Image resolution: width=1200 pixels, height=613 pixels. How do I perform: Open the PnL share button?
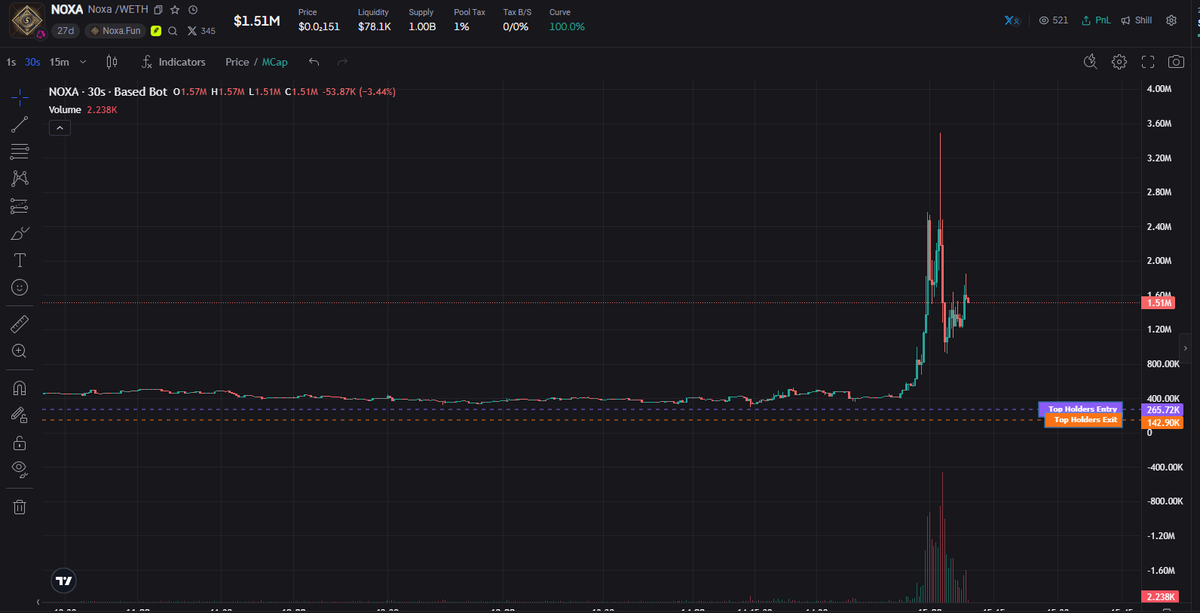point(1096,20)
